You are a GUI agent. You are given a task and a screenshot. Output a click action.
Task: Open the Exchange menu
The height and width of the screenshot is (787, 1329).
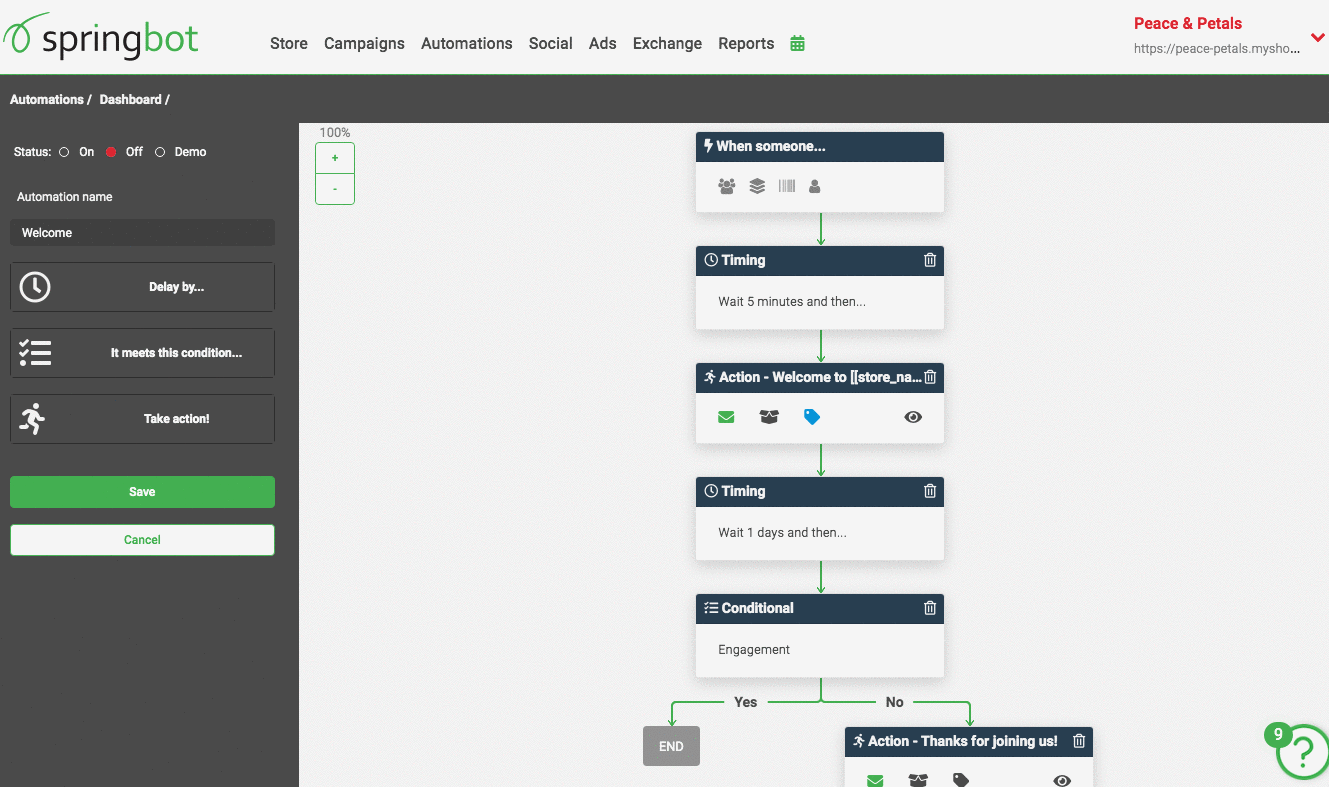(x=667, y=44)
